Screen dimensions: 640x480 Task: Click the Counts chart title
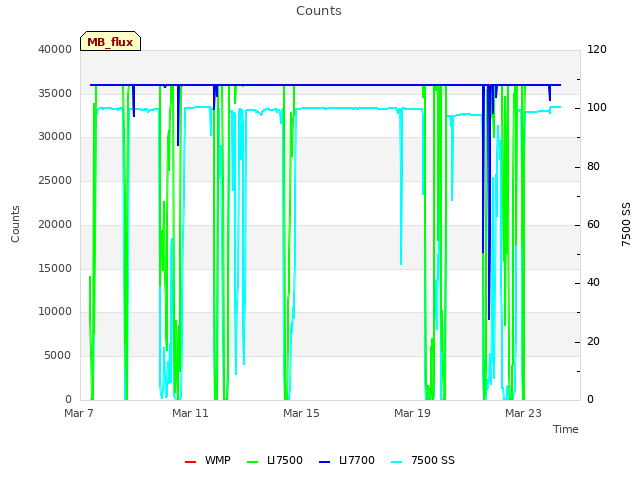(319, 11)
